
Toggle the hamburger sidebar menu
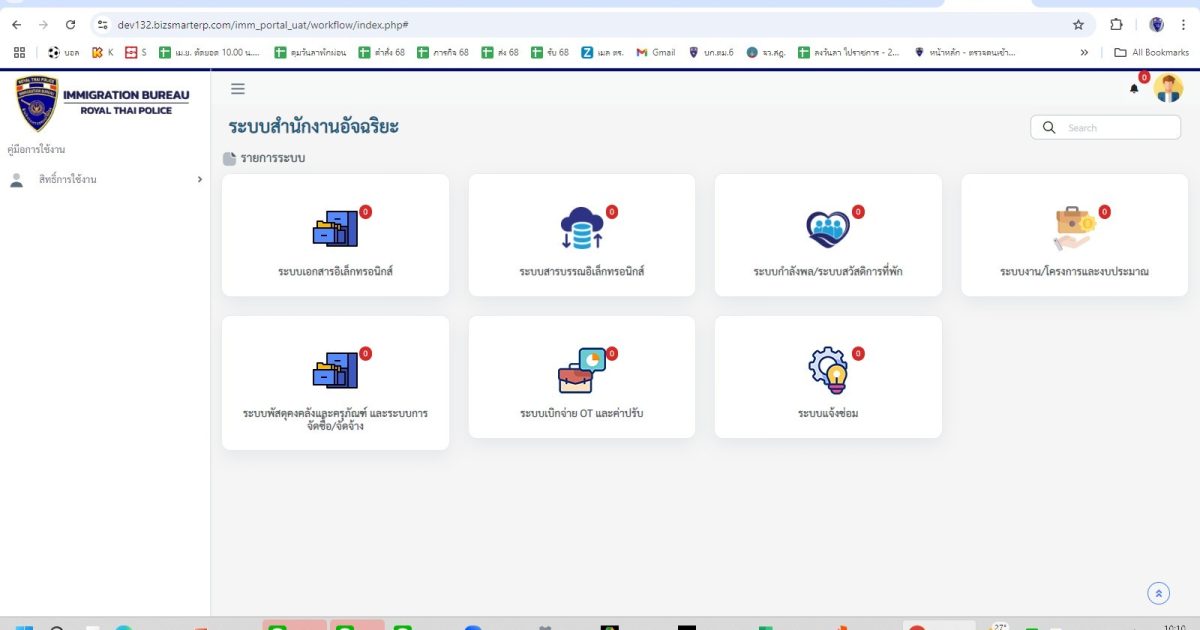click(238, 89)
